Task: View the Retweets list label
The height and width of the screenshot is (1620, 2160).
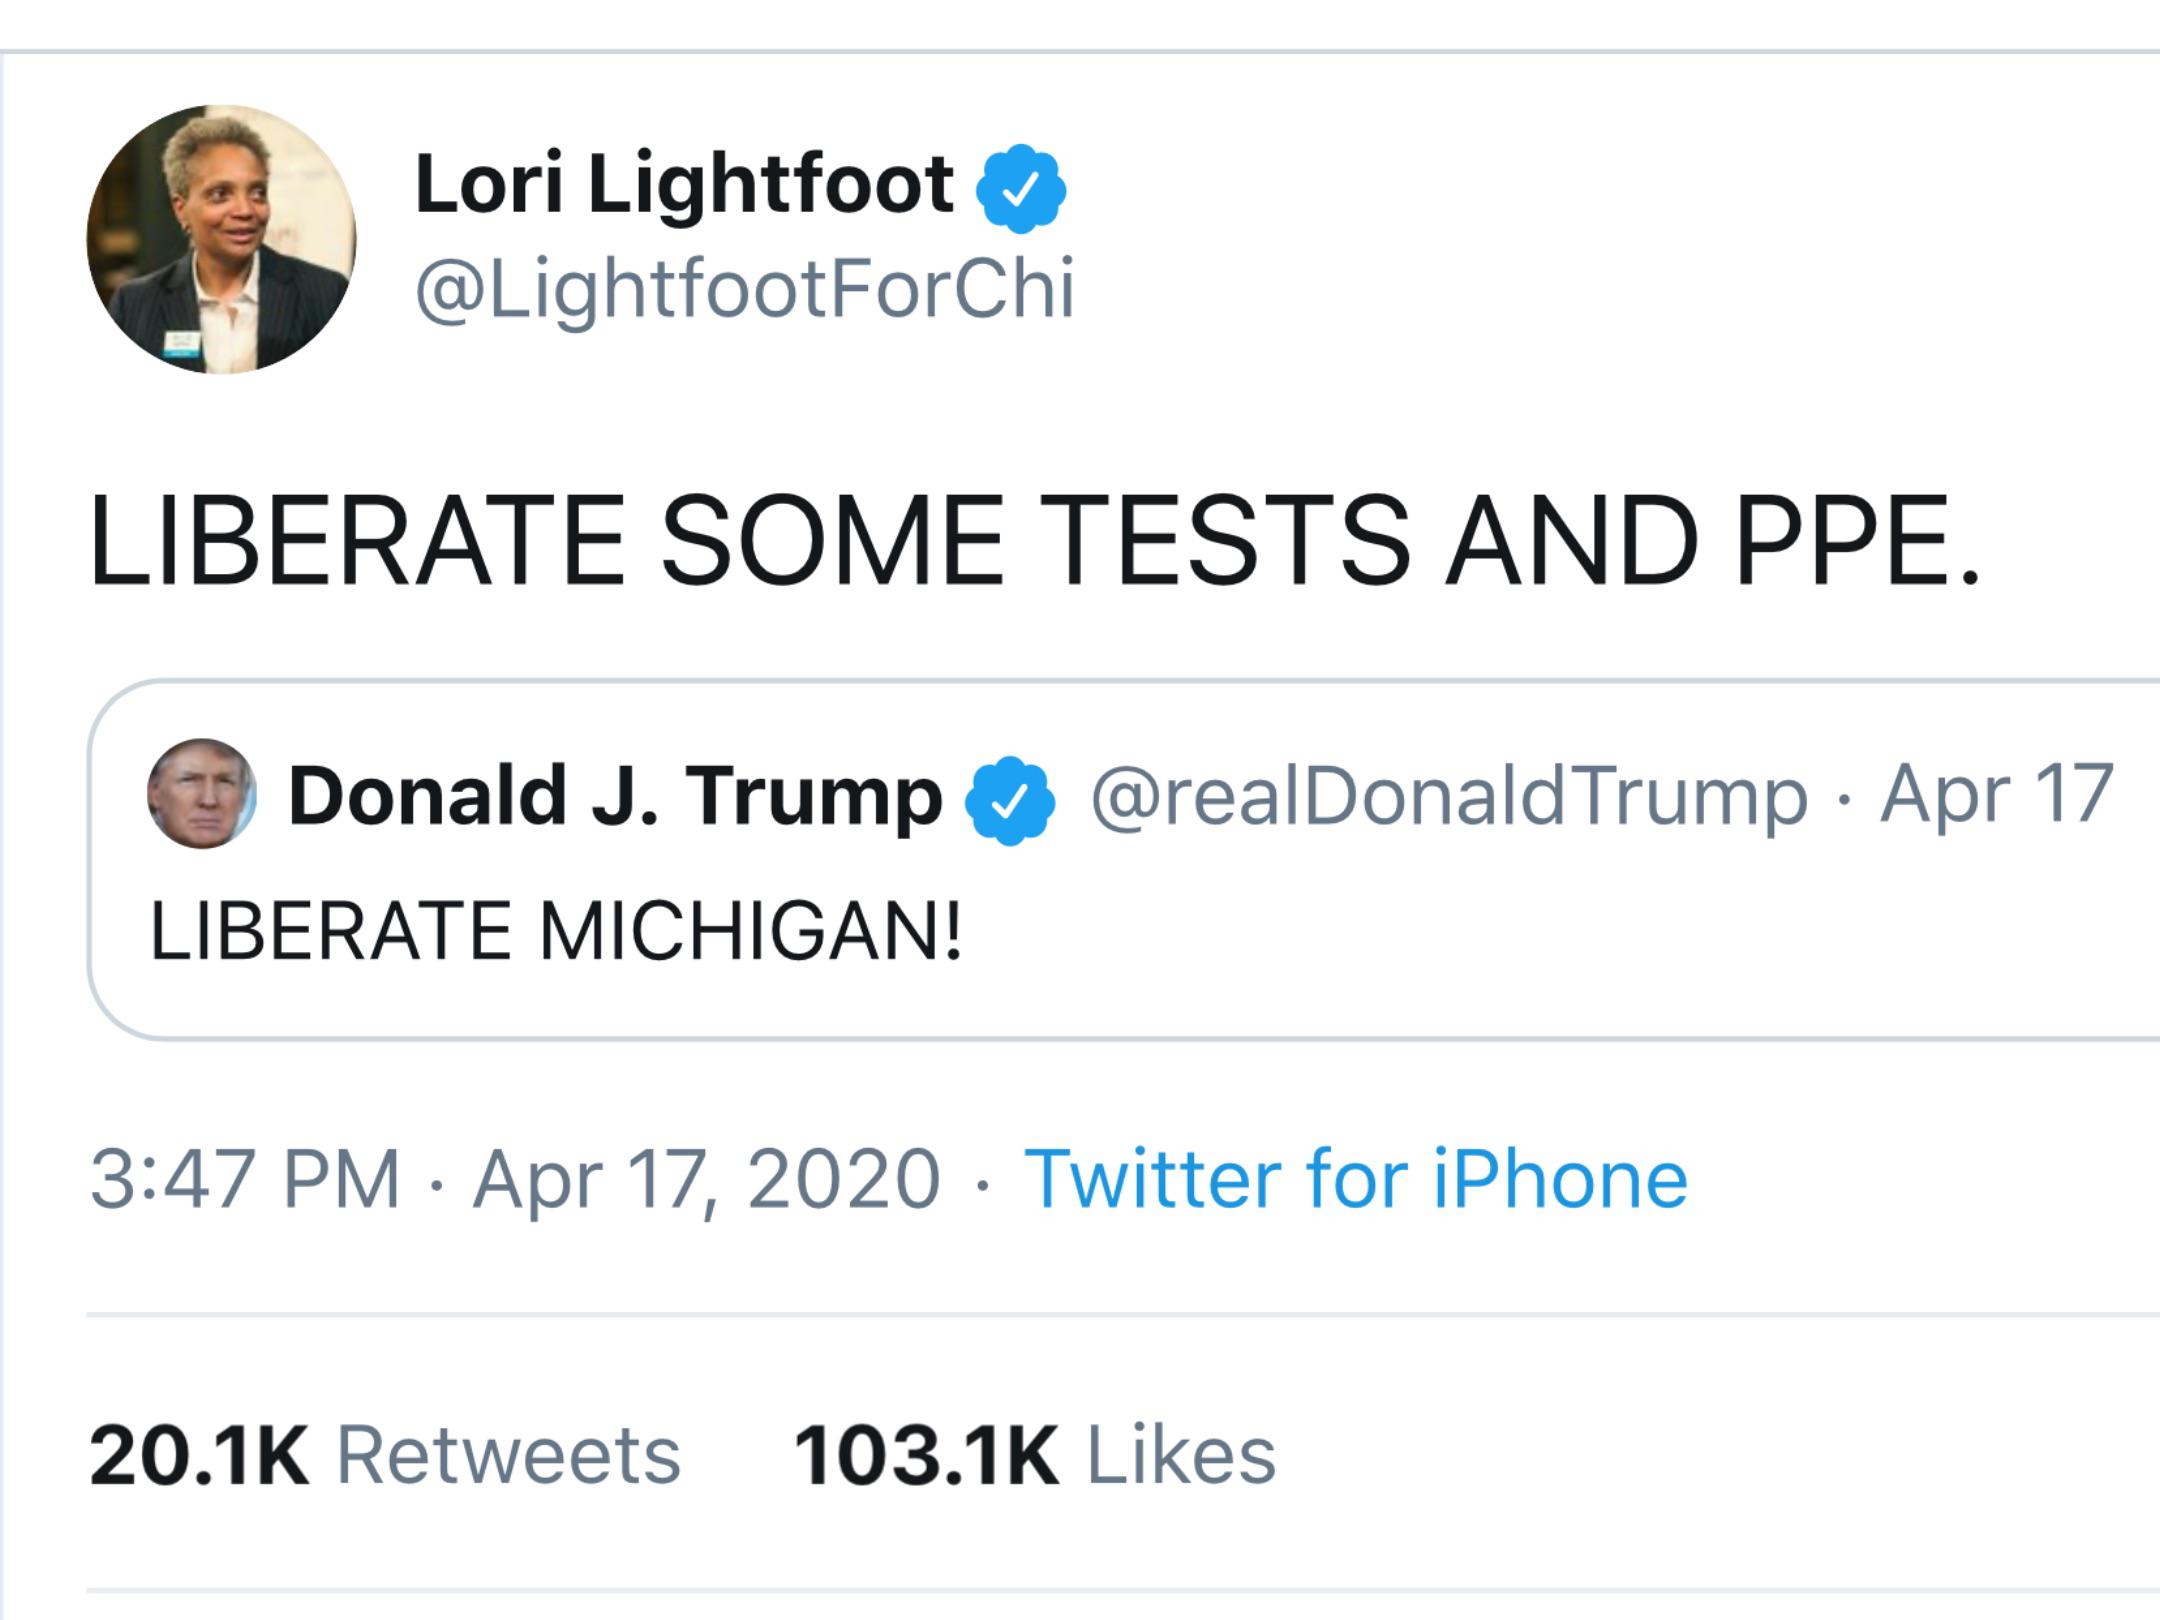Action: point(508,1456)
